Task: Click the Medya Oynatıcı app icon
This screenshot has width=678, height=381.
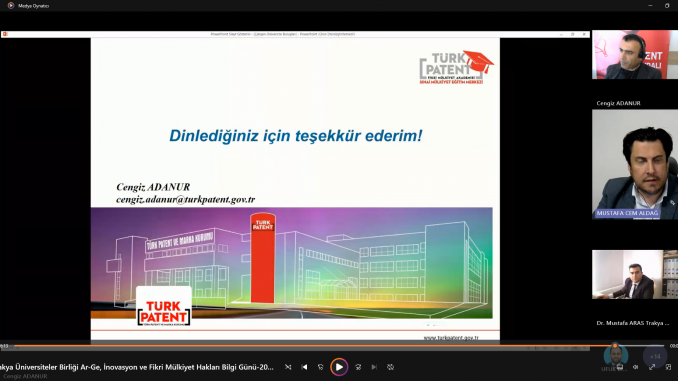Action: 11,6
